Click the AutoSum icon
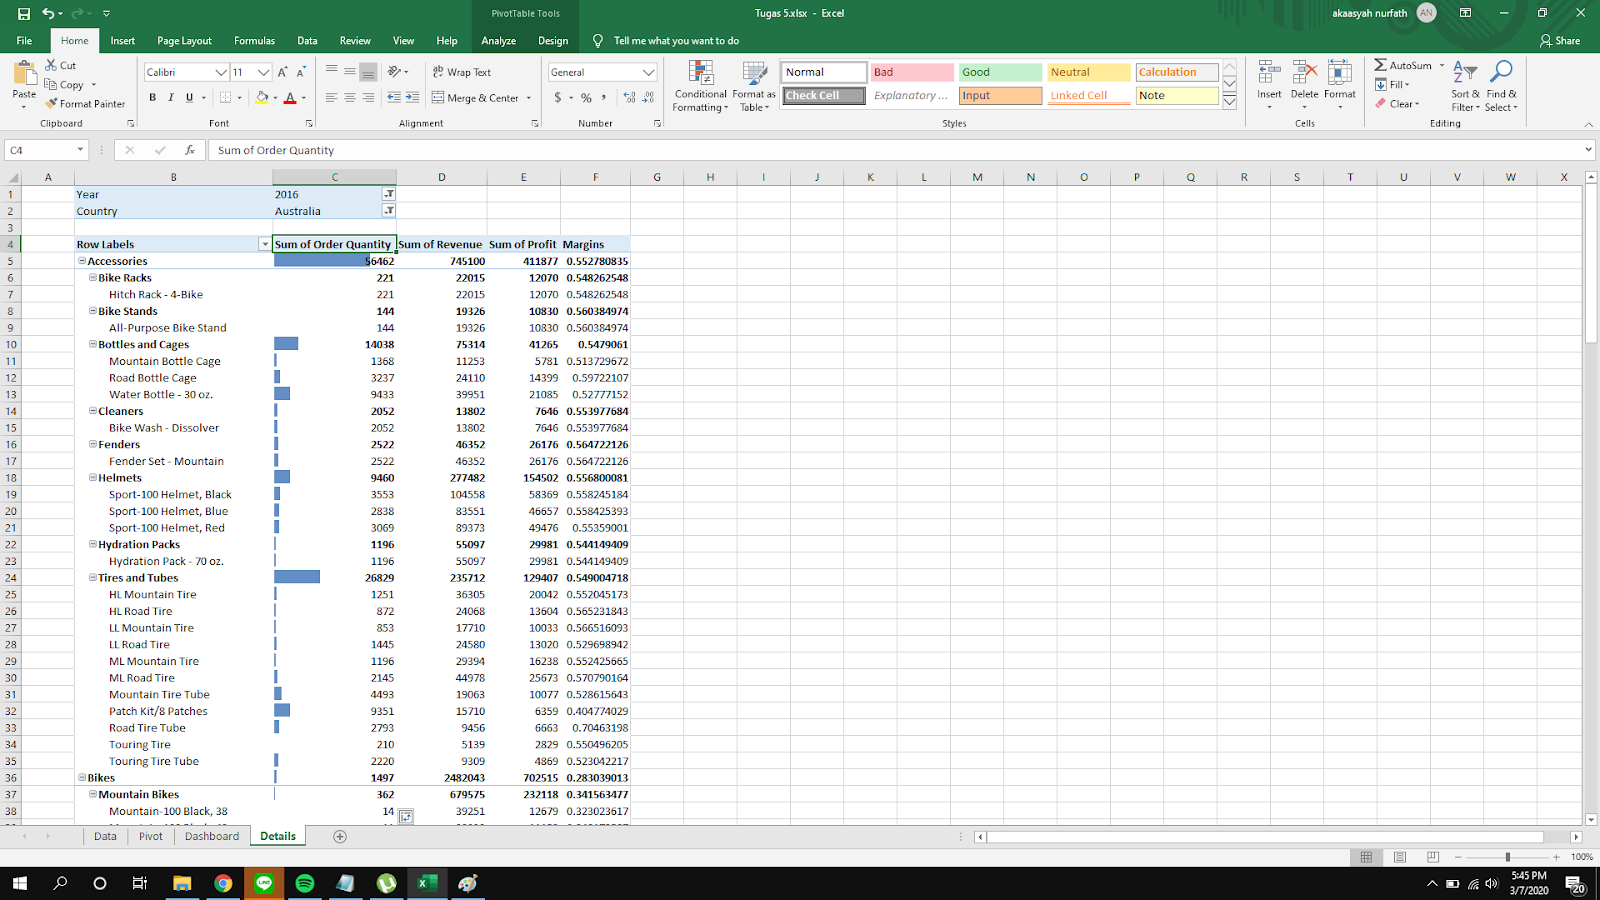 1381,65
